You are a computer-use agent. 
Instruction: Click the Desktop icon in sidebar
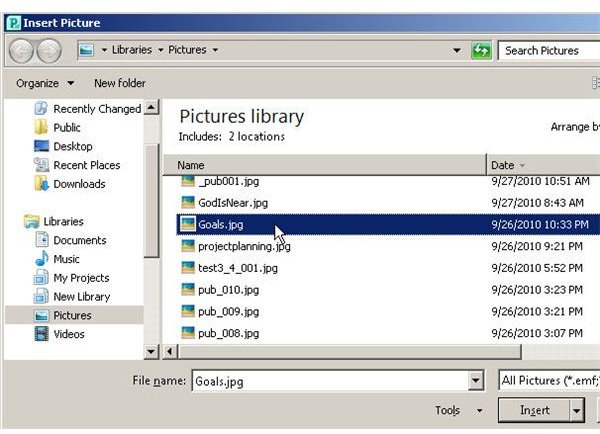click(41, 146)
